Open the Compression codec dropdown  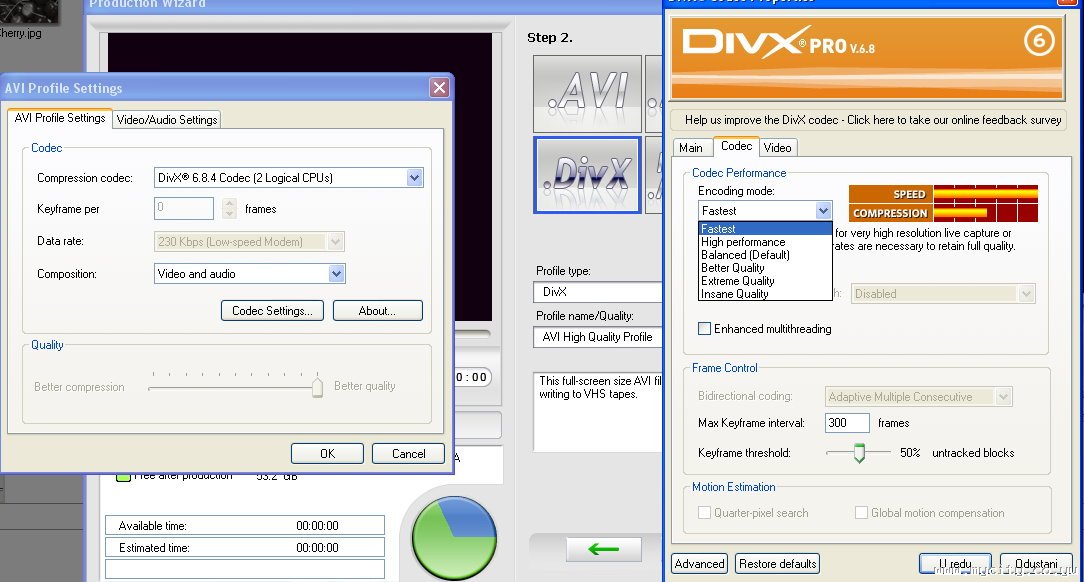click(414, 178)
